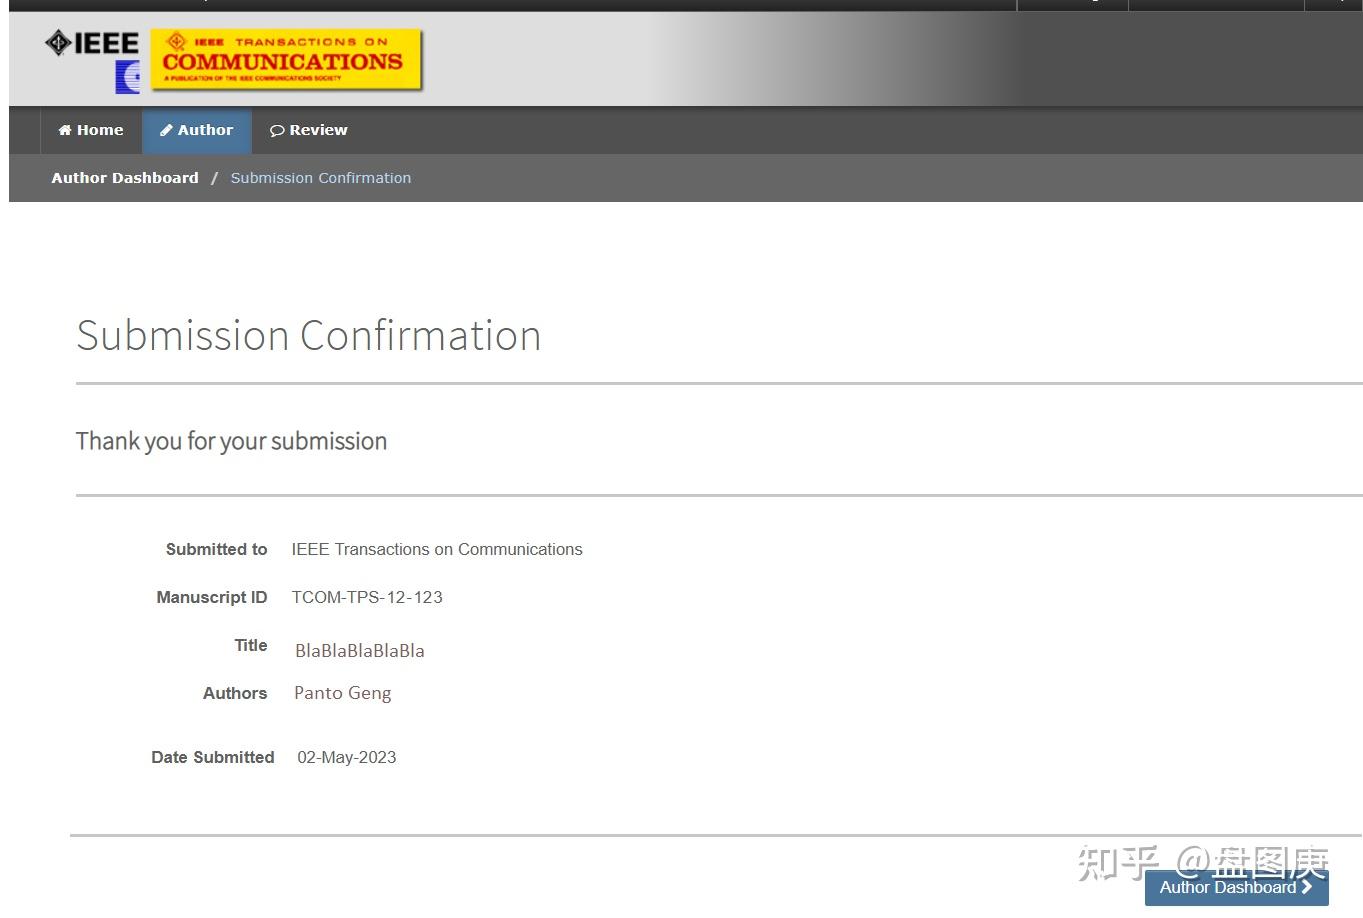Click the Submission Confirmation page heading
Image resolution: width=1363 pixels, height=918 pixels.
coord(308,336)
